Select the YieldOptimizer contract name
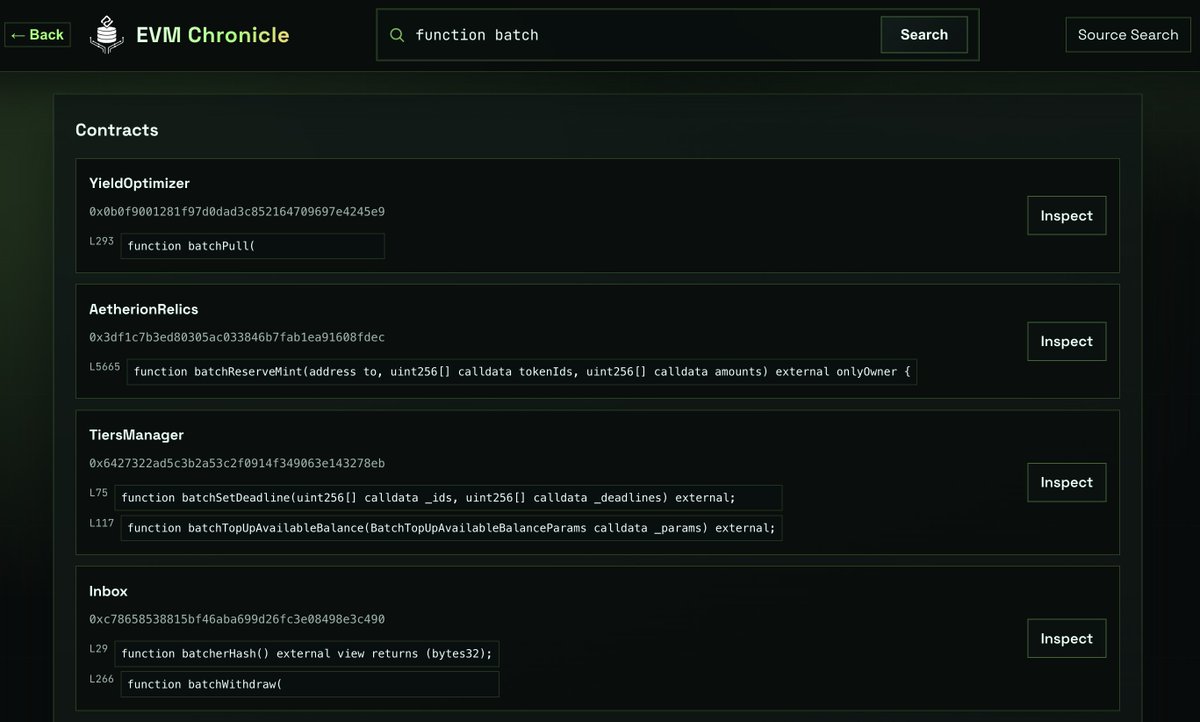This screenshot has width=1200, height=722. click(139, 184)
